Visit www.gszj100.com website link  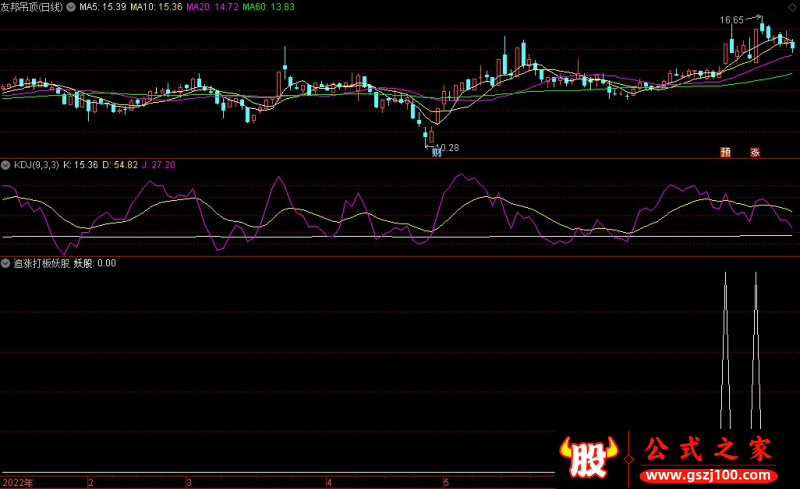click(708, 476)
